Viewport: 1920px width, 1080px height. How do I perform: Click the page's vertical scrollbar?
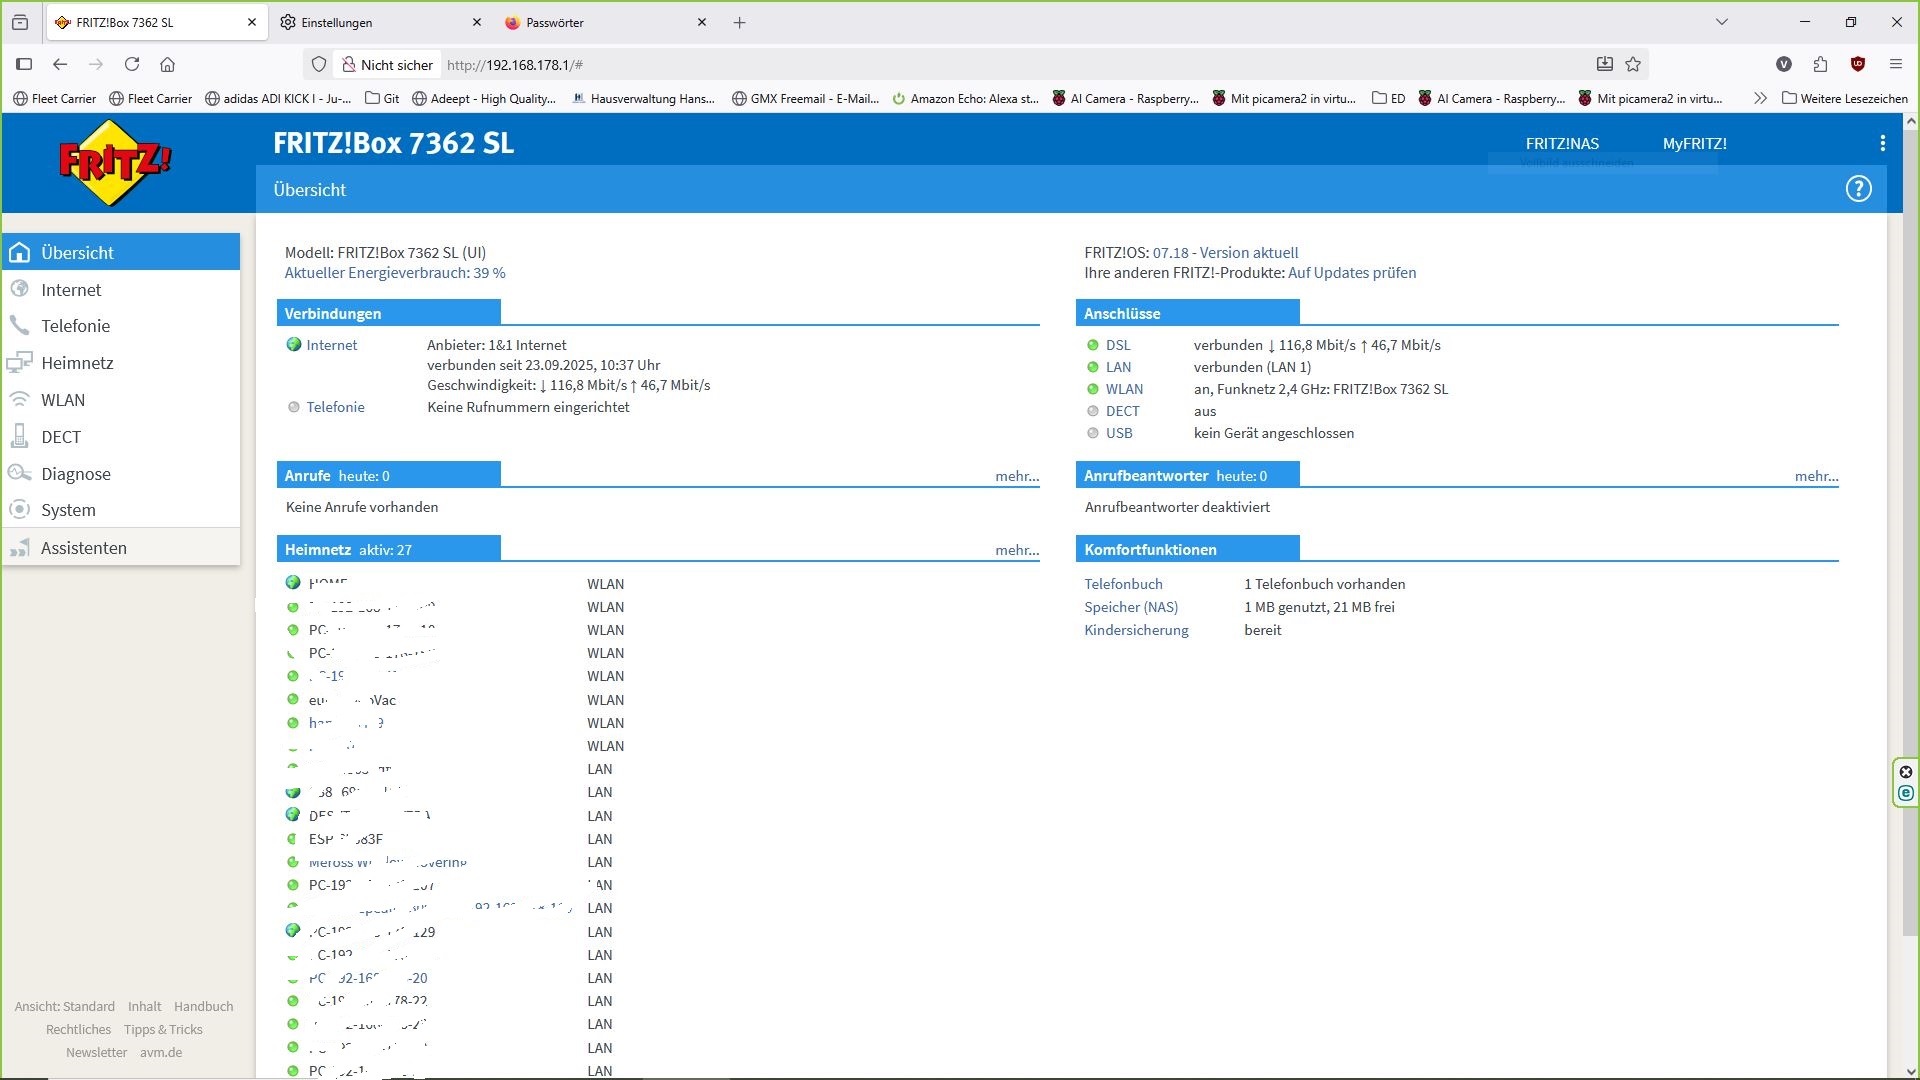pos(1911,500)
